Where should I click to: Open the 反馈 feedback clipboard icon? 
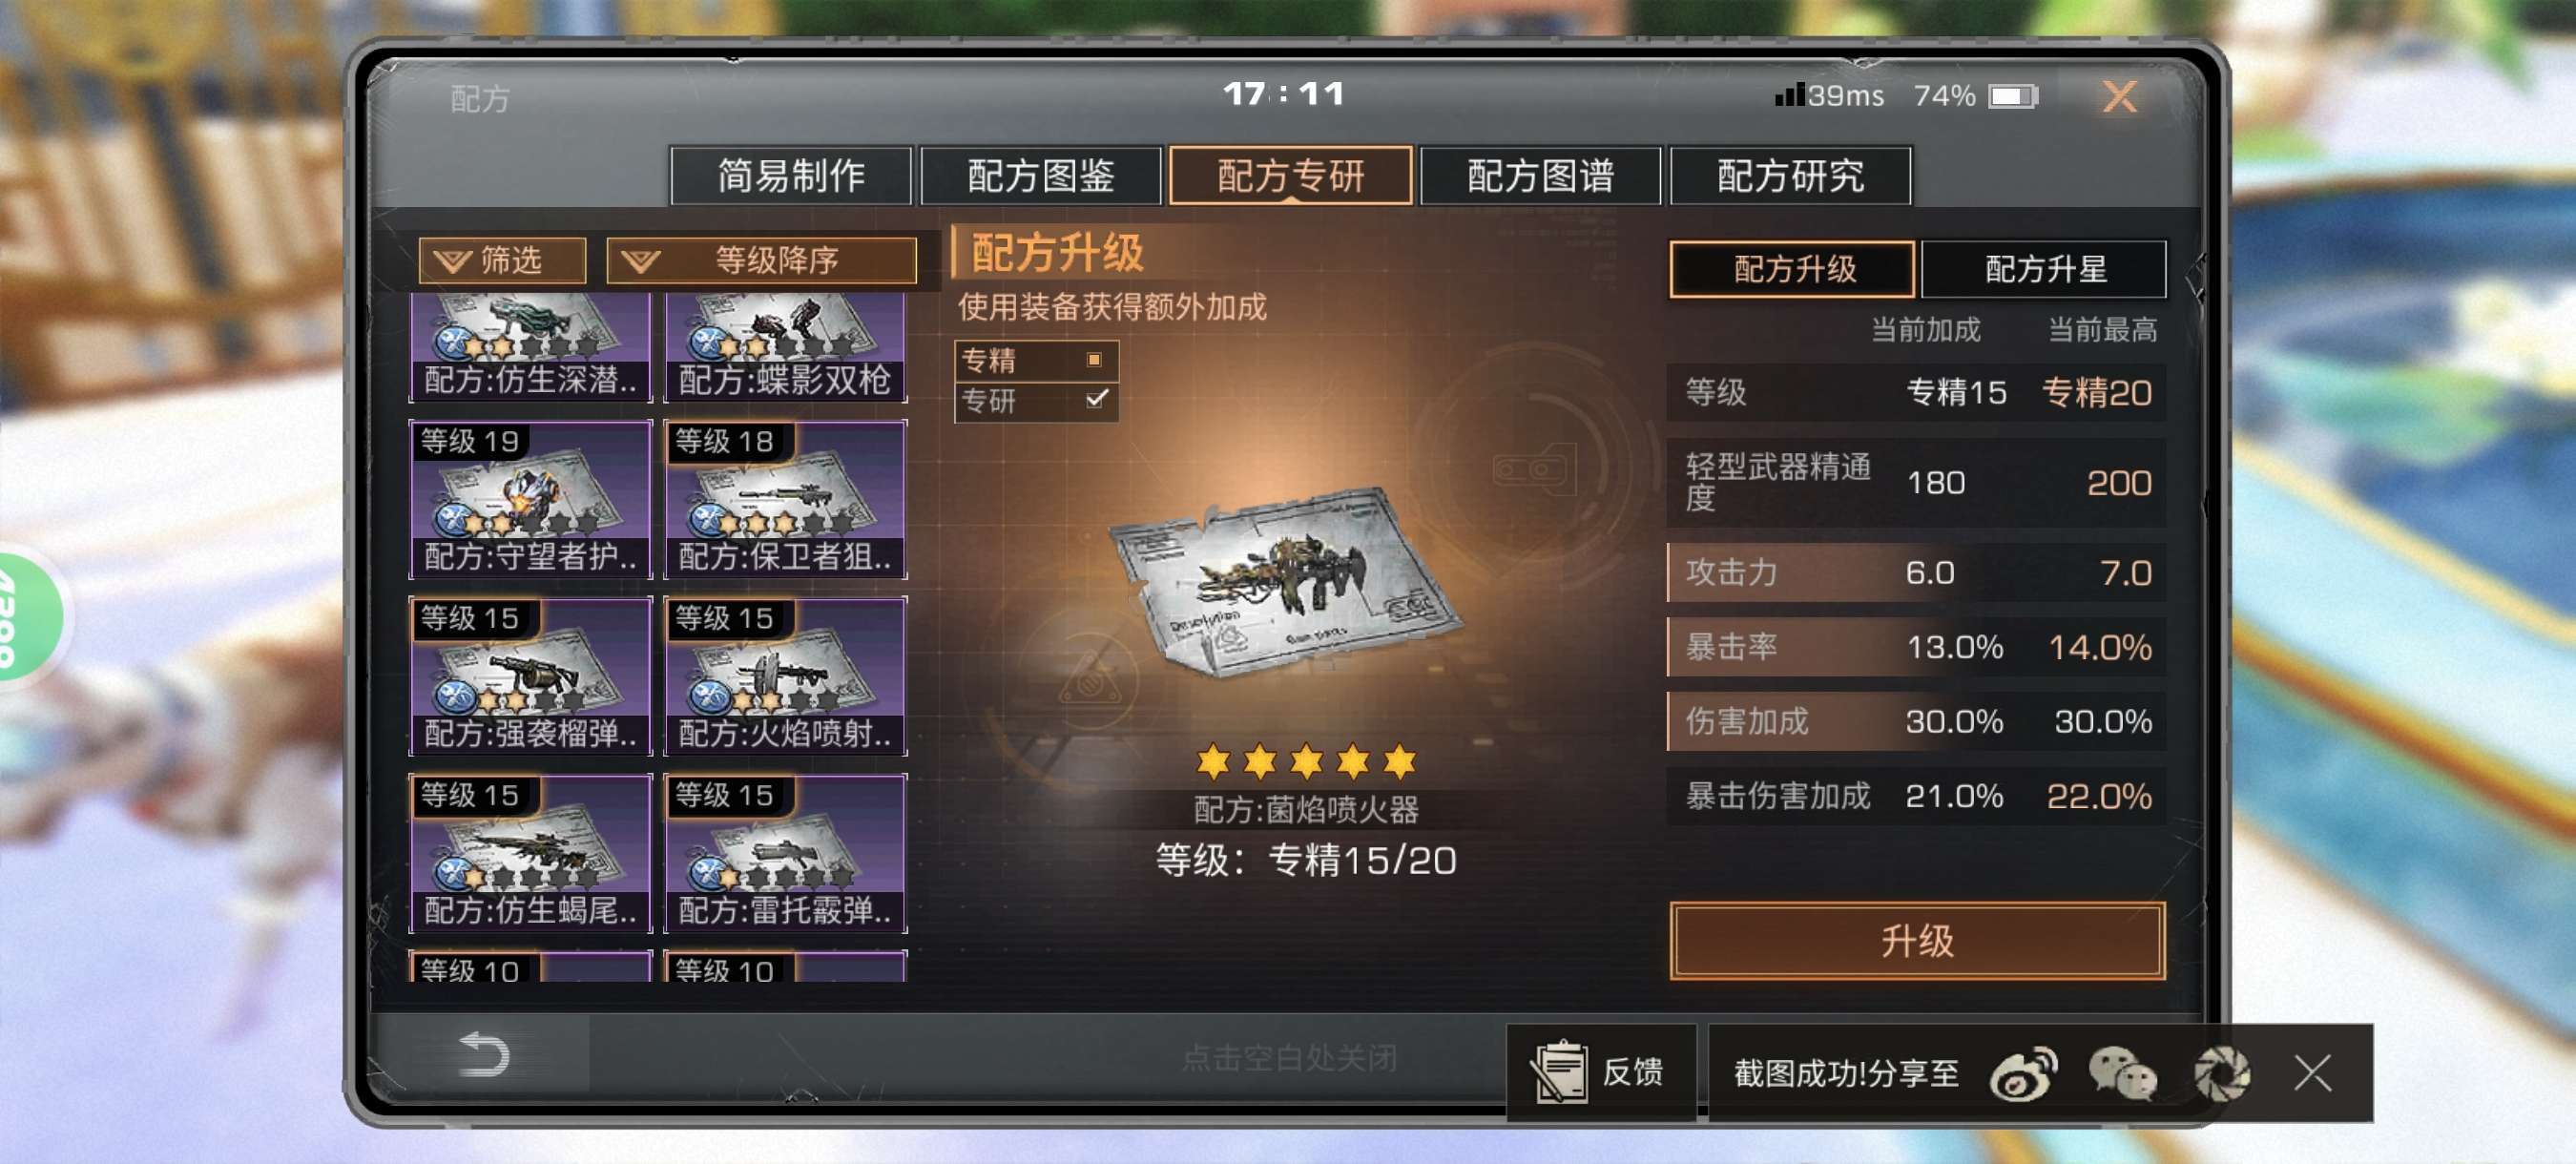1558,1072
